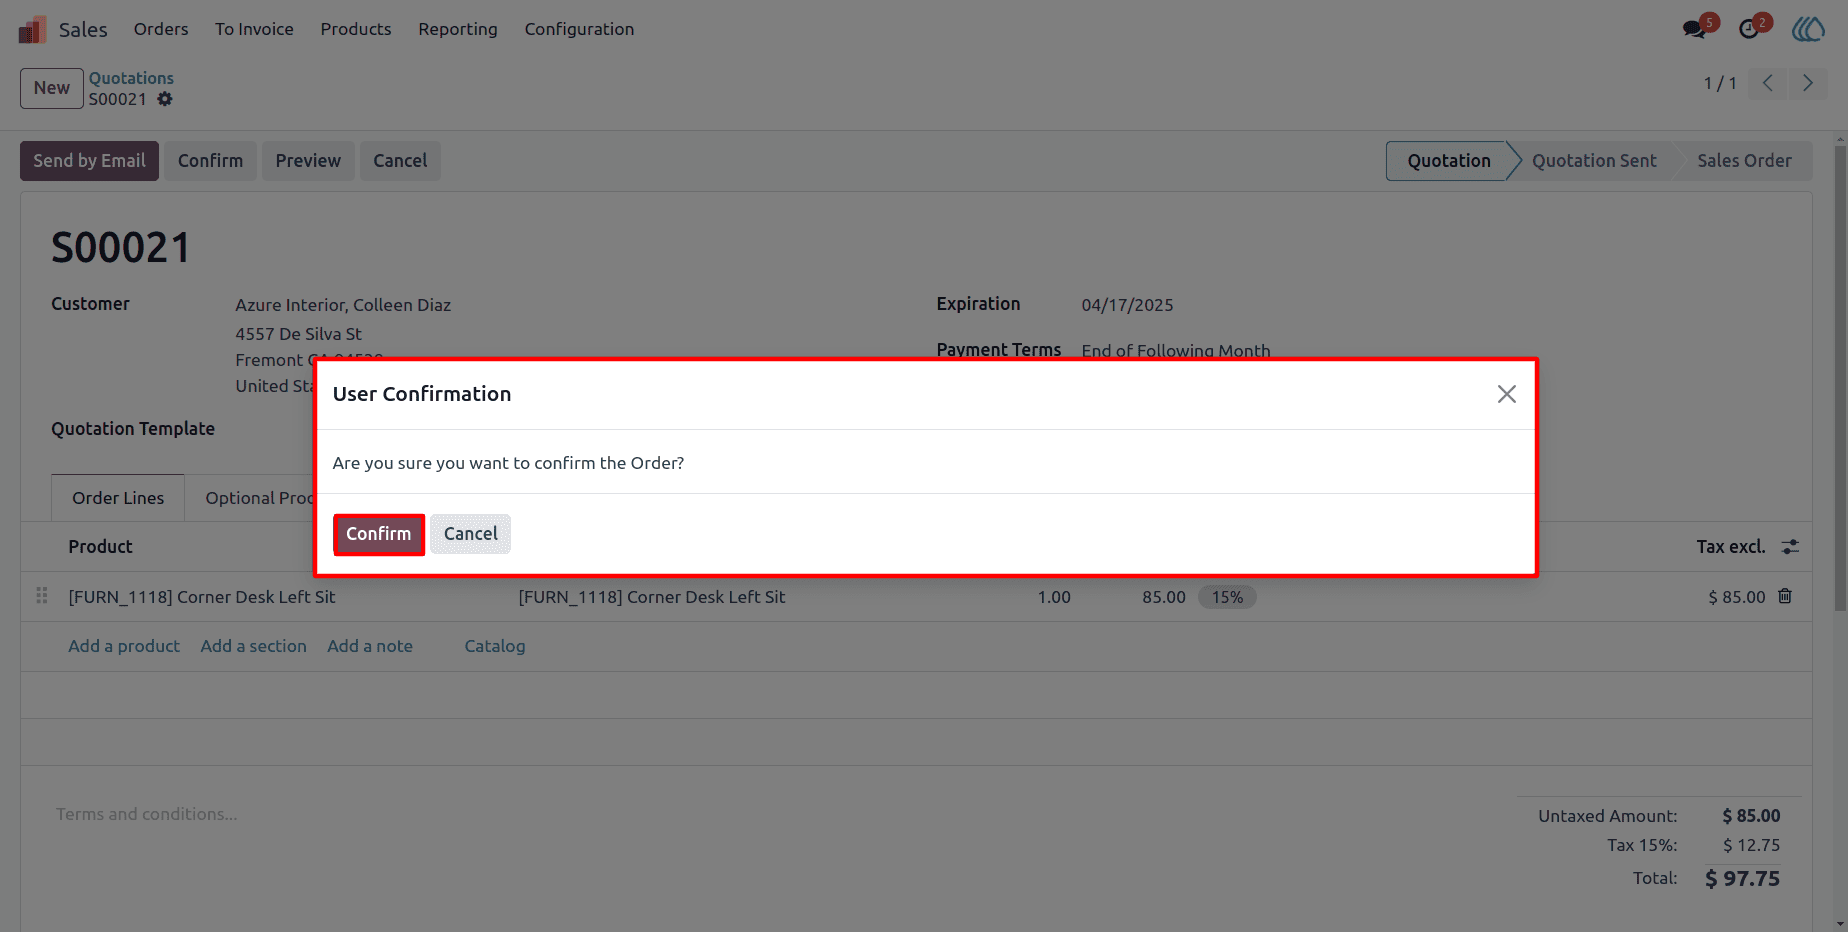The height and width of the screenshot is (932, 1848).
Task: Click the page vertical scrollbar
Action: tap(1840, 380)
